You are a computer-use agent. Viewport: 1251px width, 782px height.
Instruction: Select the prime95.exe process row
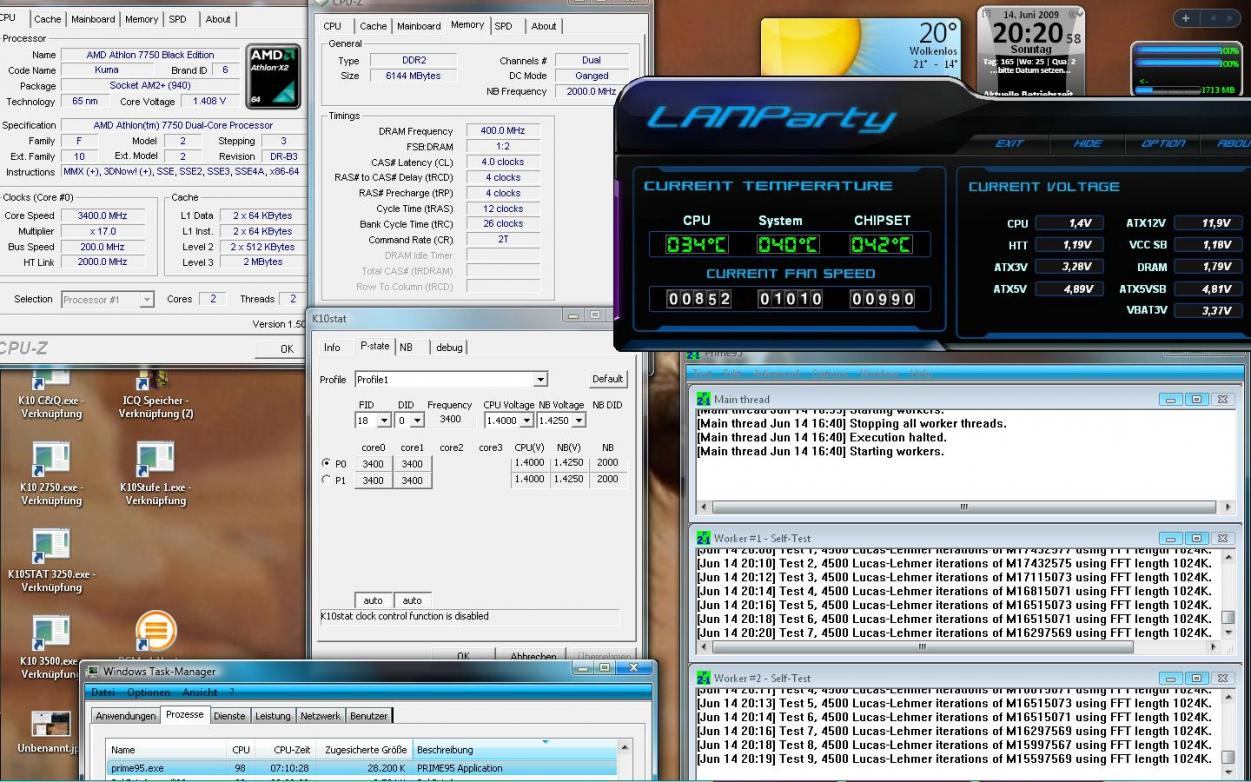pyautogui.click(x=361, y=768)
